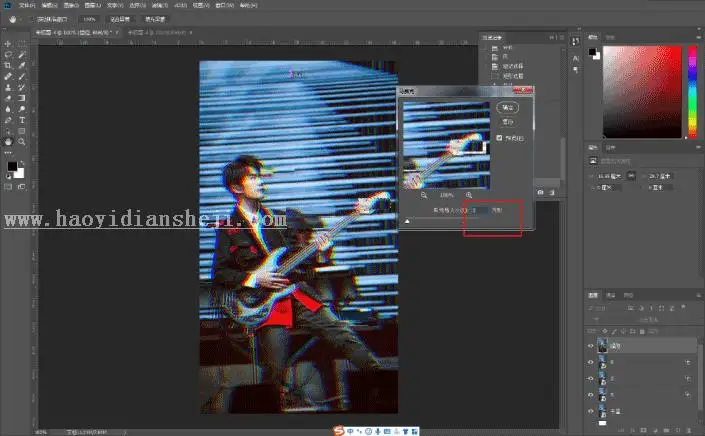Click the foreground color swatch in toolbox
Viewport: 705px width, 436px height.
12,166
